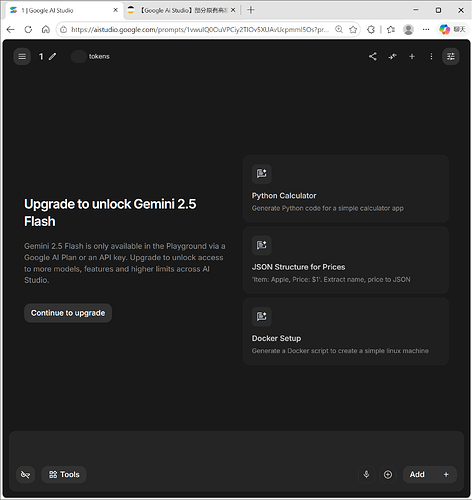Open the browser profile avatar
472x500 pixels.
coord(408,30)
